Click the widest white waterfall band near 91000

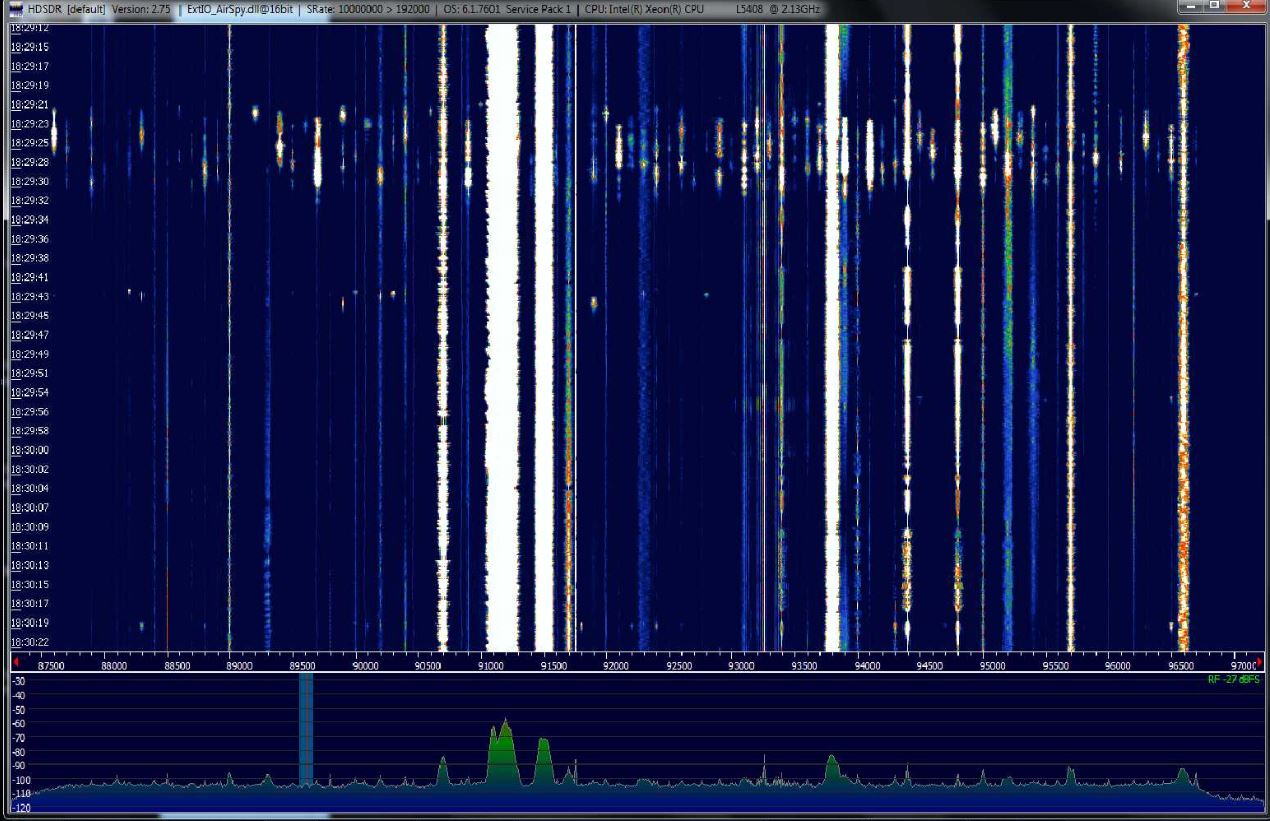click(502, 340)
